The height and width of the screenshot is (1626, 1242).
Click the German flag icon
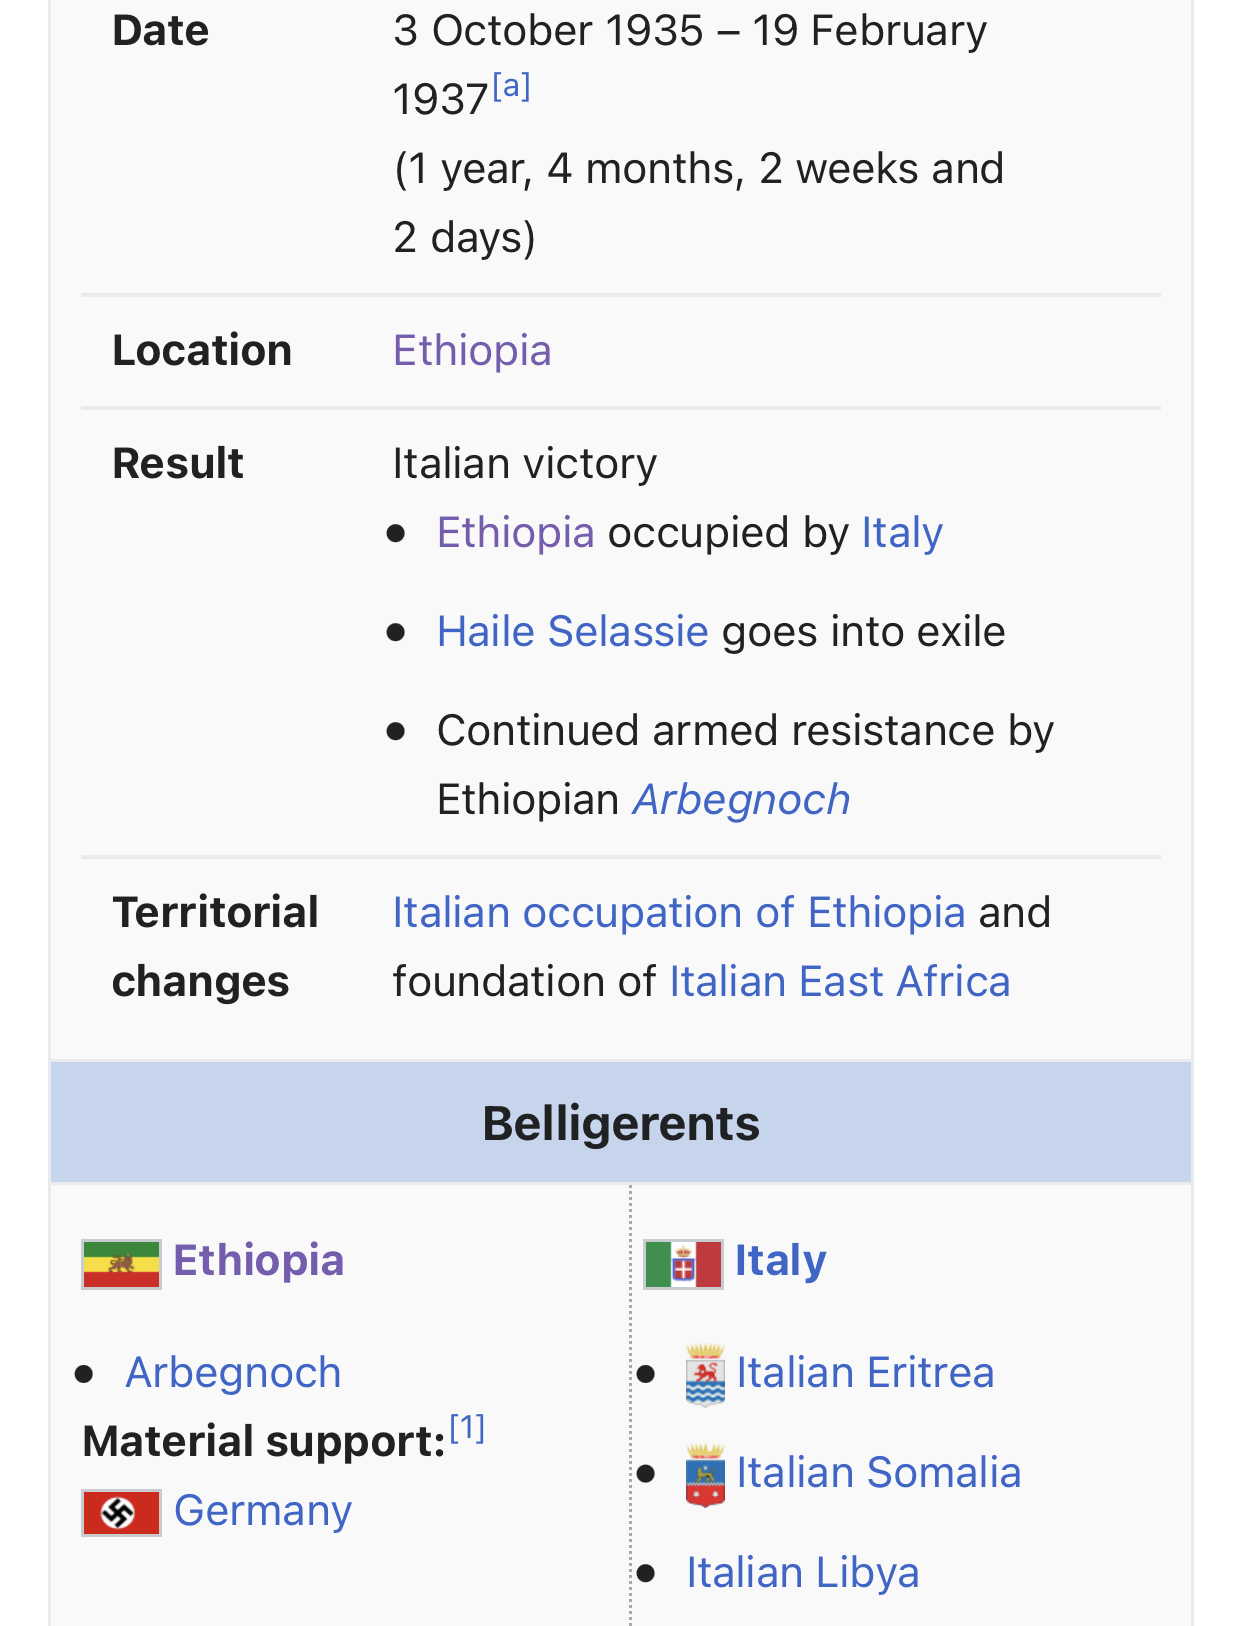tap(121, 1512)
